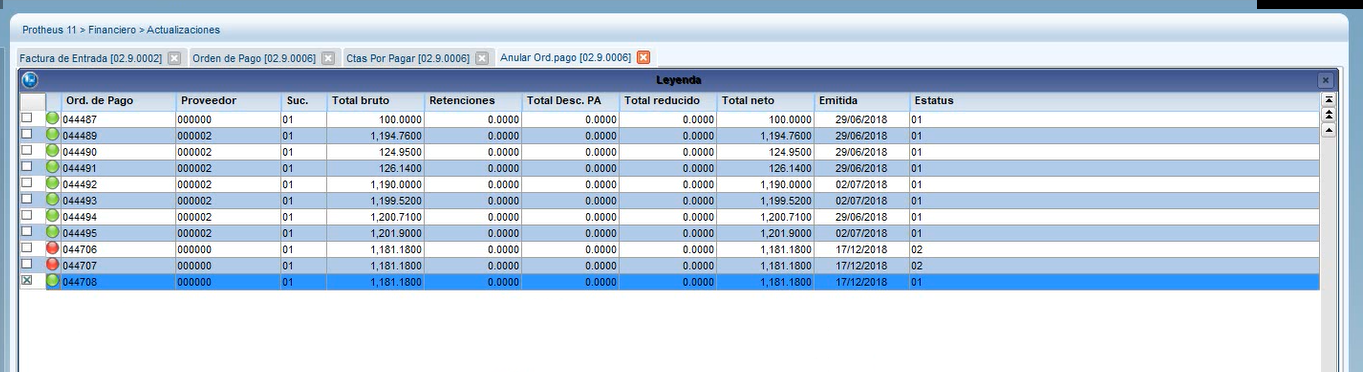
Task: Switch to Factura de Entrada tab
Action: (x=90, y=59)
